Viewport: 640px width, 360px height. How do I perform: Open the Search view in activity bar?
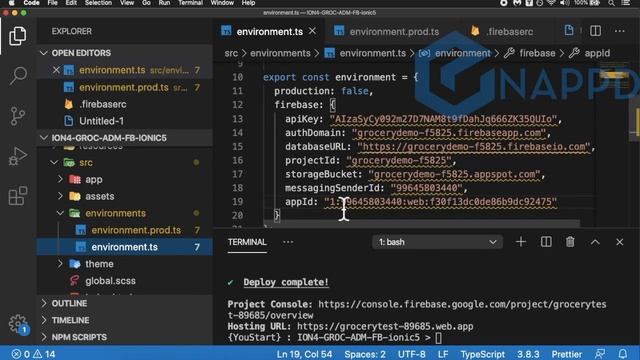click(x=18, y=76)
